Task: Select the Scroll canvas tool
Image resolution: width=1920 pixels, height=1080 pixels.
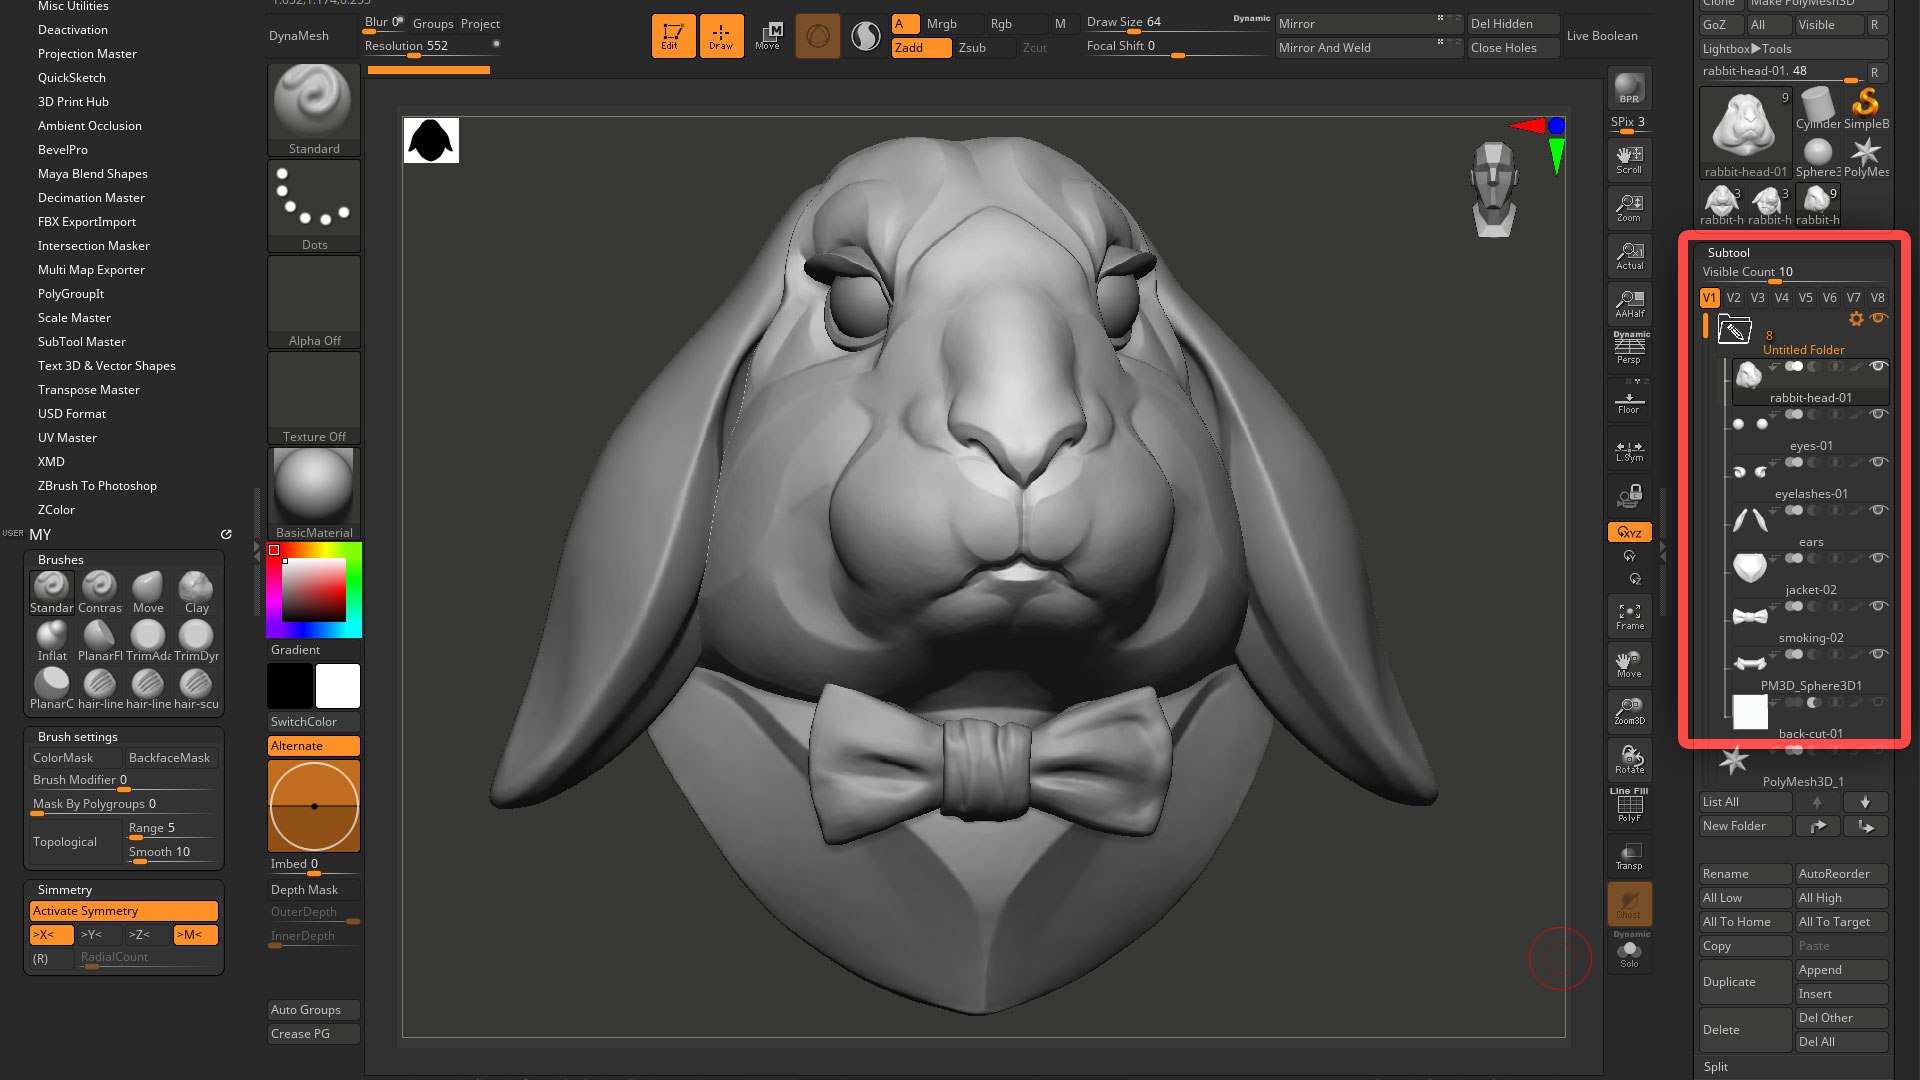Action: click(x=1629, y=160)
